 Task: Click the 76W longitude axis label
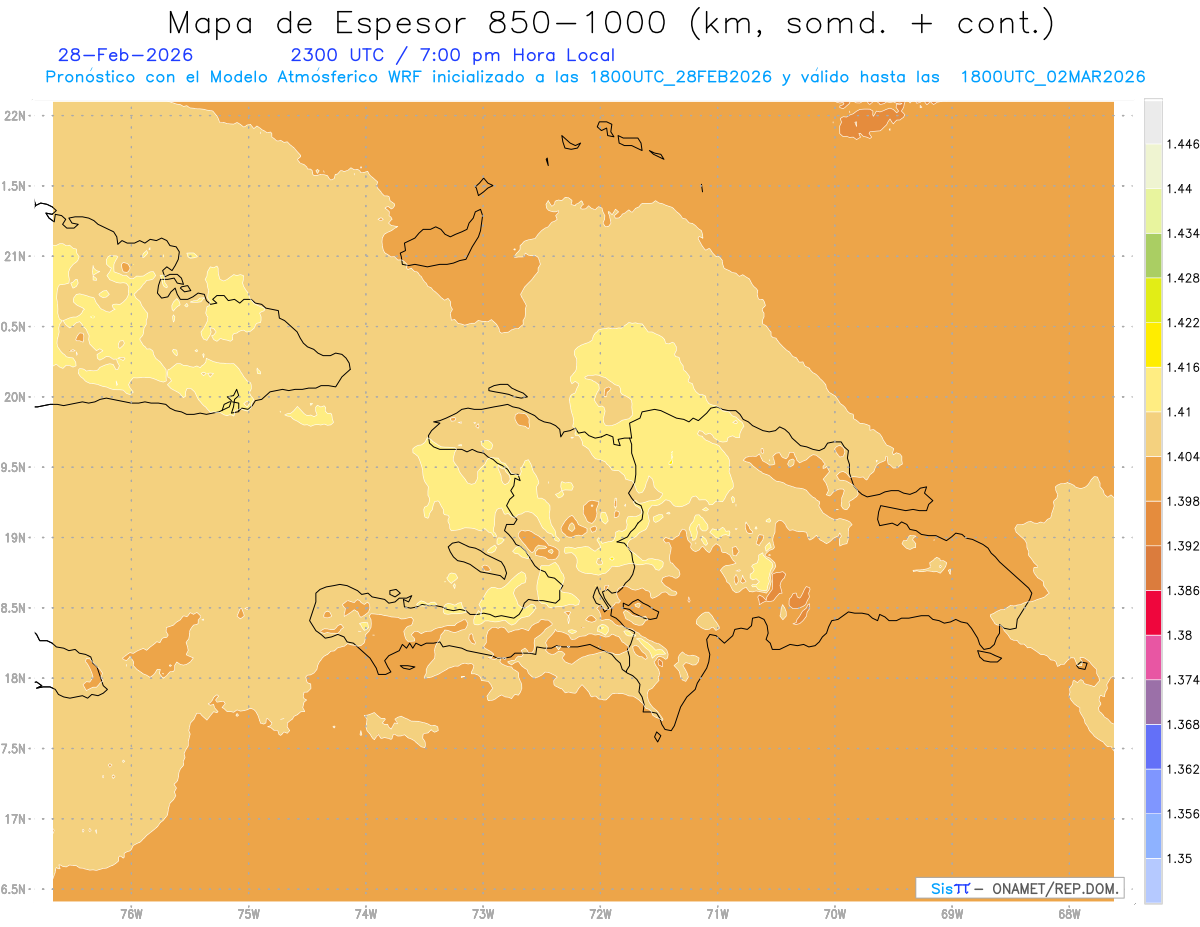pos(131,914)
